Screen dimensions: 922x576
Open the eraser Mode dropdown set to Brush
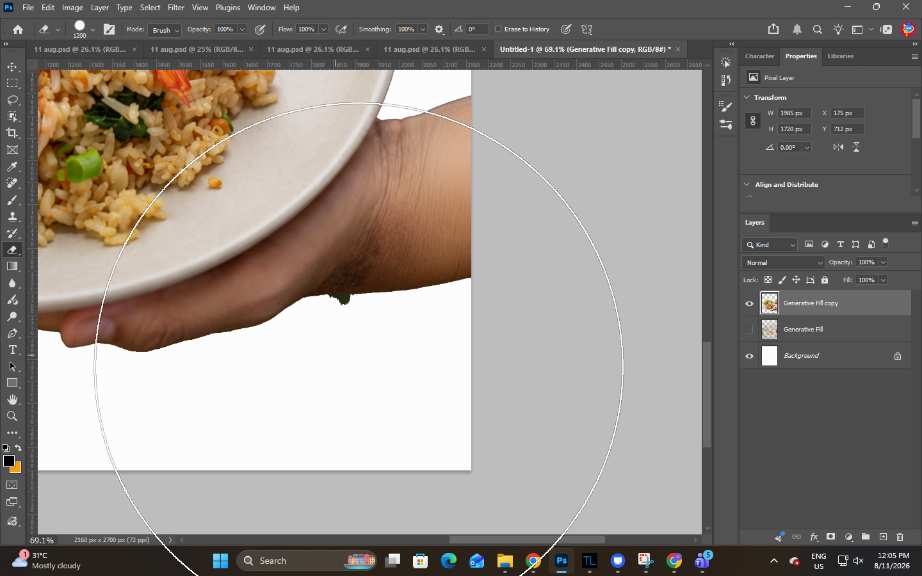(164, 29)
